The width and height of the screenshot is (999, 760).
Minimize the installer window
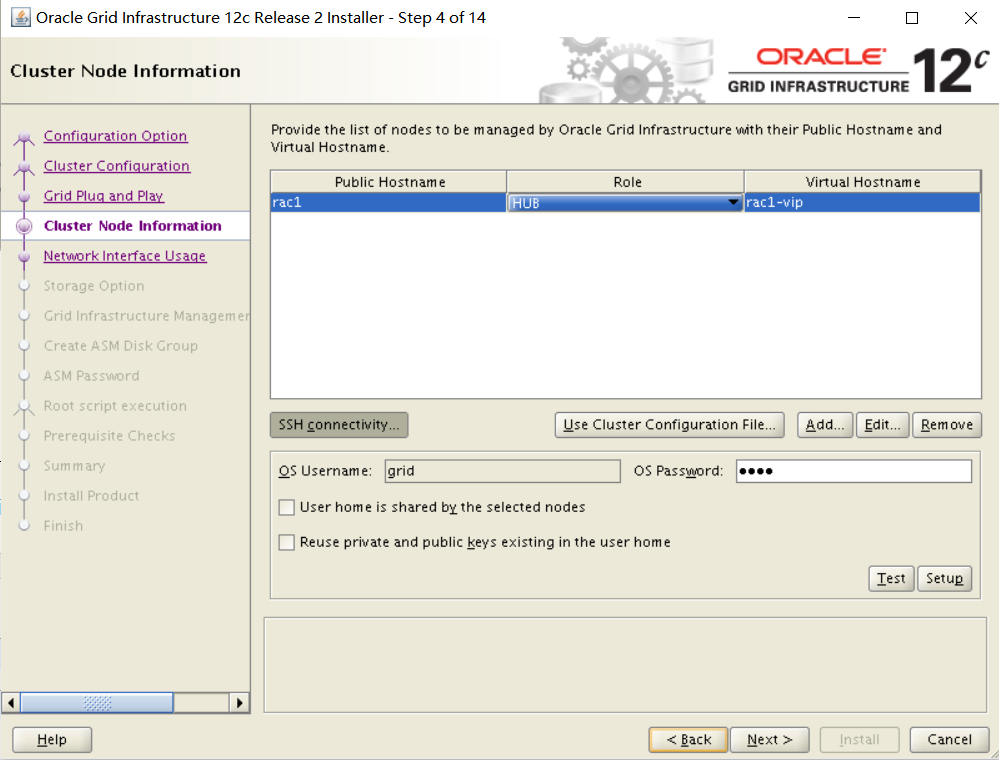(x=854, y=18)
